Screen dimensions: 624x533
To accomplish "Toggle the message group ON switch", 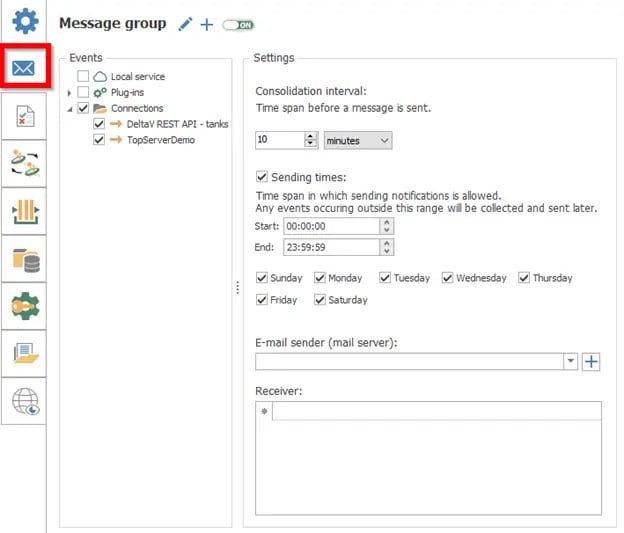I will 238,25.
